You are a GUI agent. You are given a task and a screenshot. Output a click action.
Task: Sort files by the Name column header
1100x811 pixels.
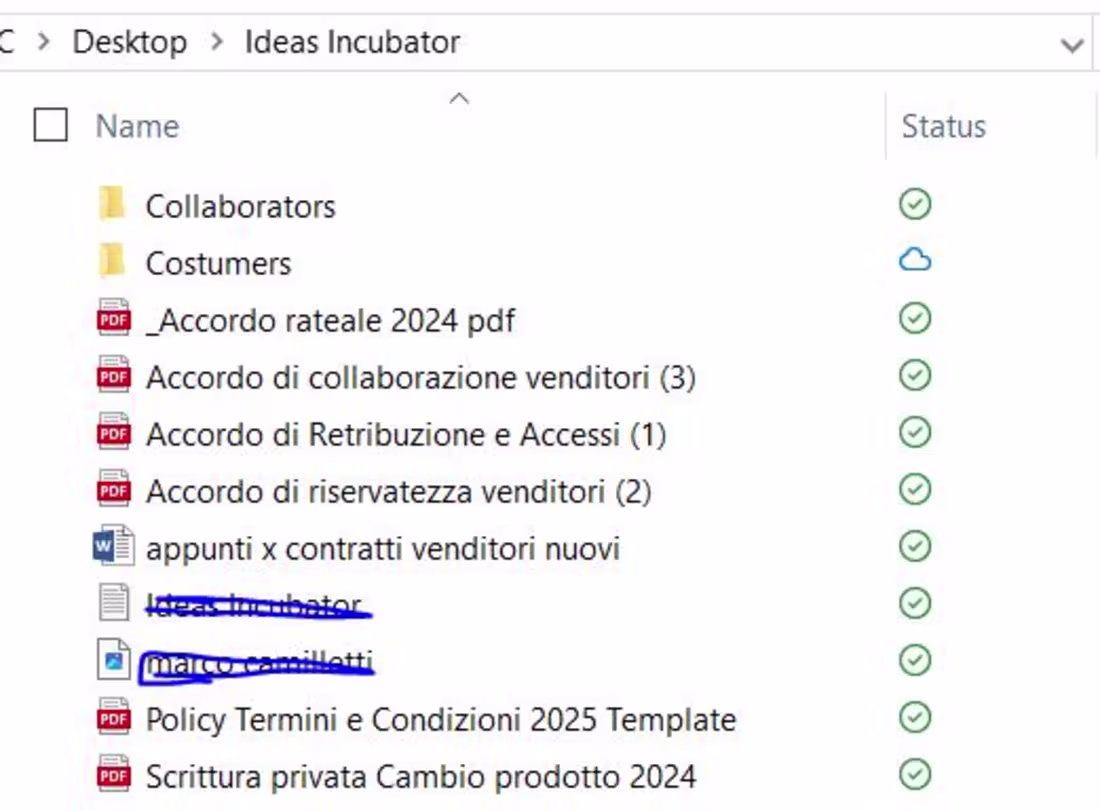pyautogui.click(x=137, y=126)
